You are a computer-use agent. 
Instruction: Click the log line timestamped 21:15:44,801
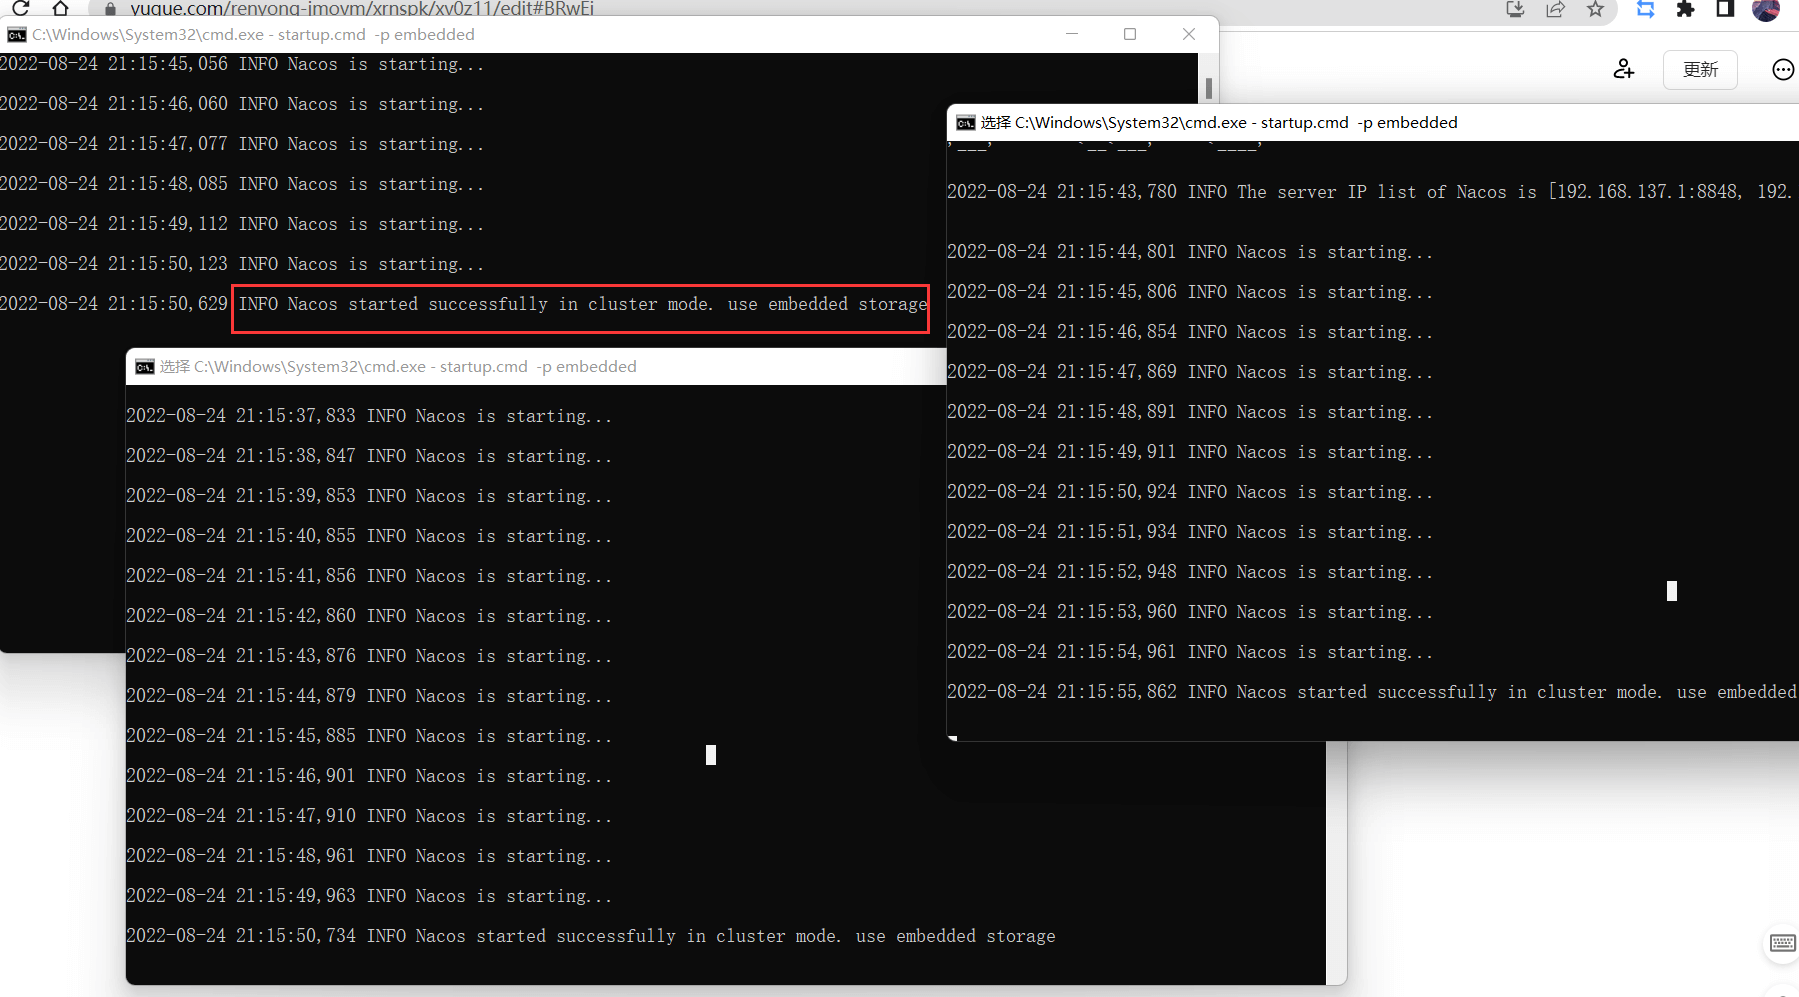coord(1190,252)
